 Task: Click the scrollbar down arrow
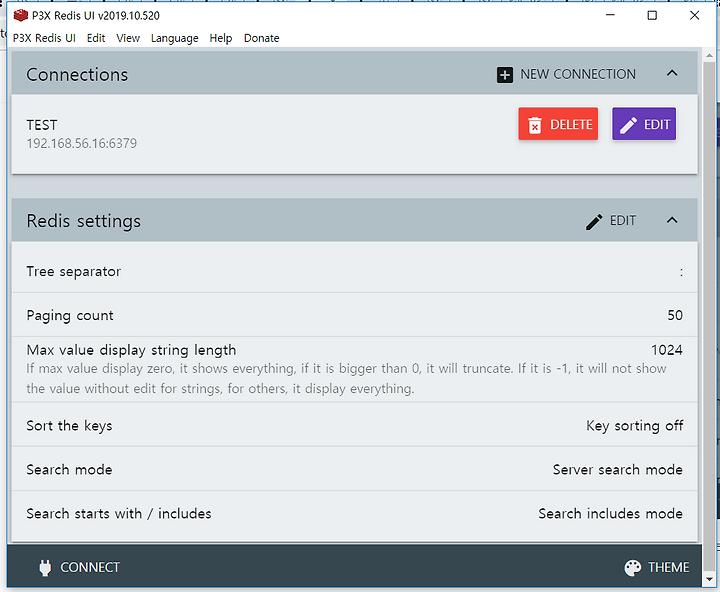709,580
